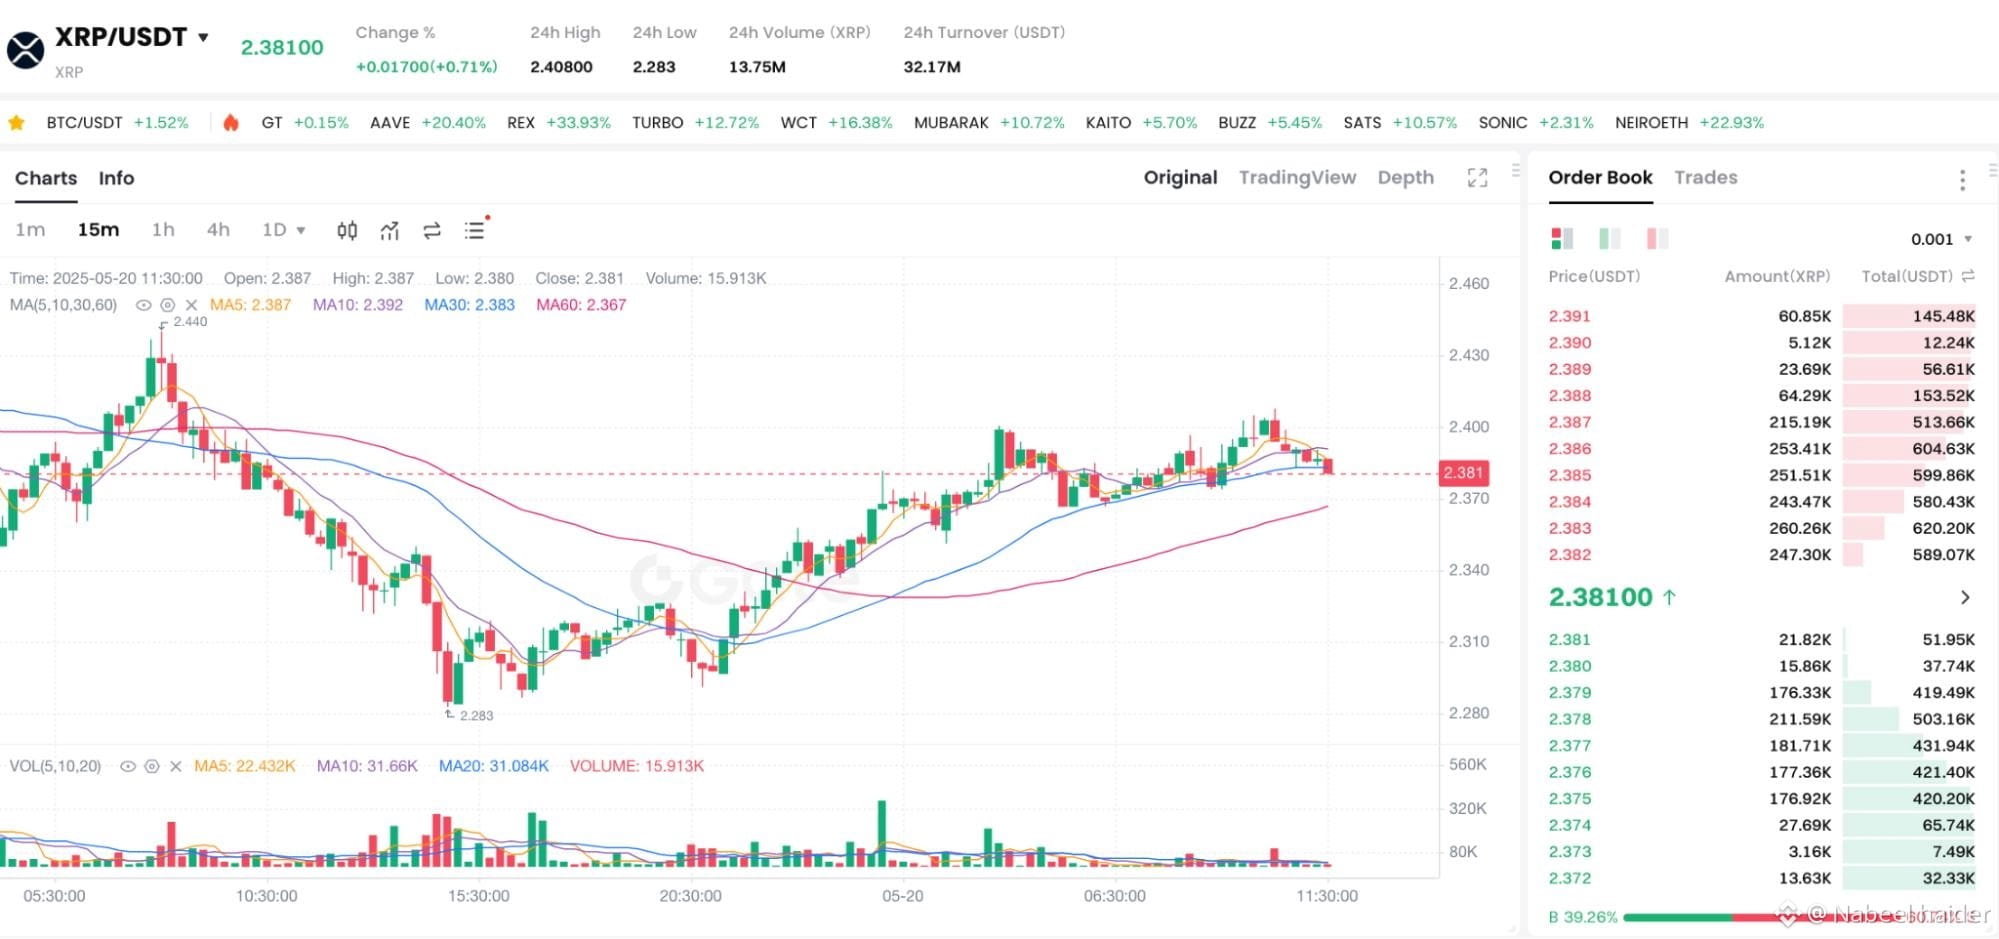Click the XRP coin logo icon

(x=25, y=49)
